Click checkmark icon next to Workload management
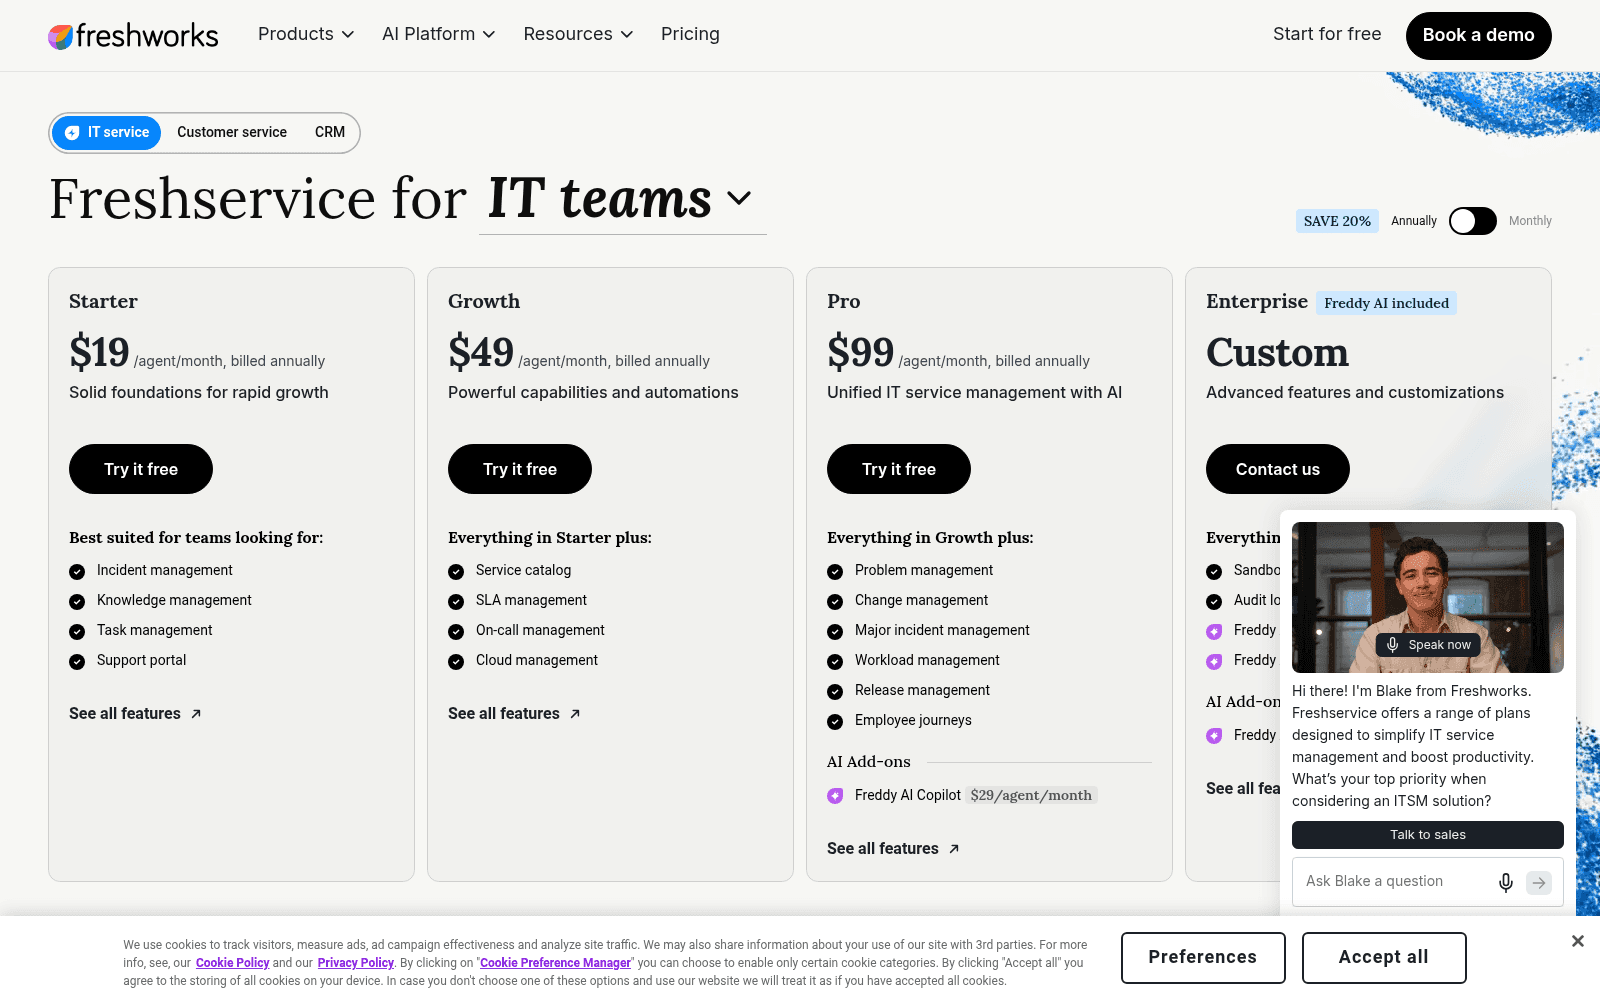The width and height of the screenshot is (1600, 1000). coord(835,662)
